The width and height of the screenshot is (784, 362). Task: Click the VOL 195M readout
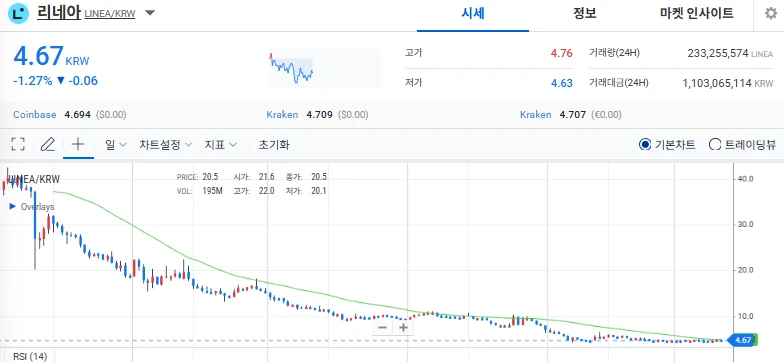[200, 190]
